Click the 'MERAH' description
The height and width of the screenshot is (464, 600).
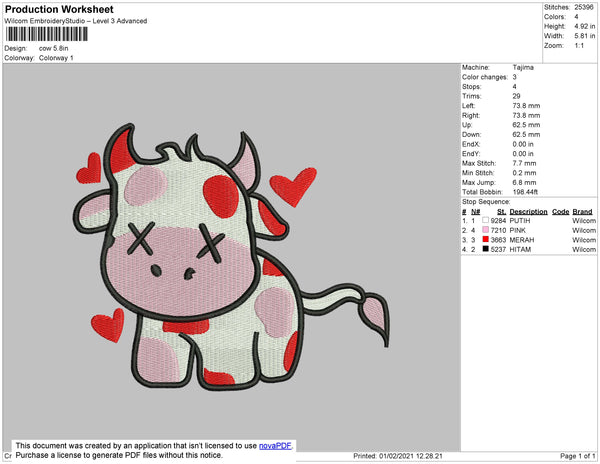pos(522,240)
